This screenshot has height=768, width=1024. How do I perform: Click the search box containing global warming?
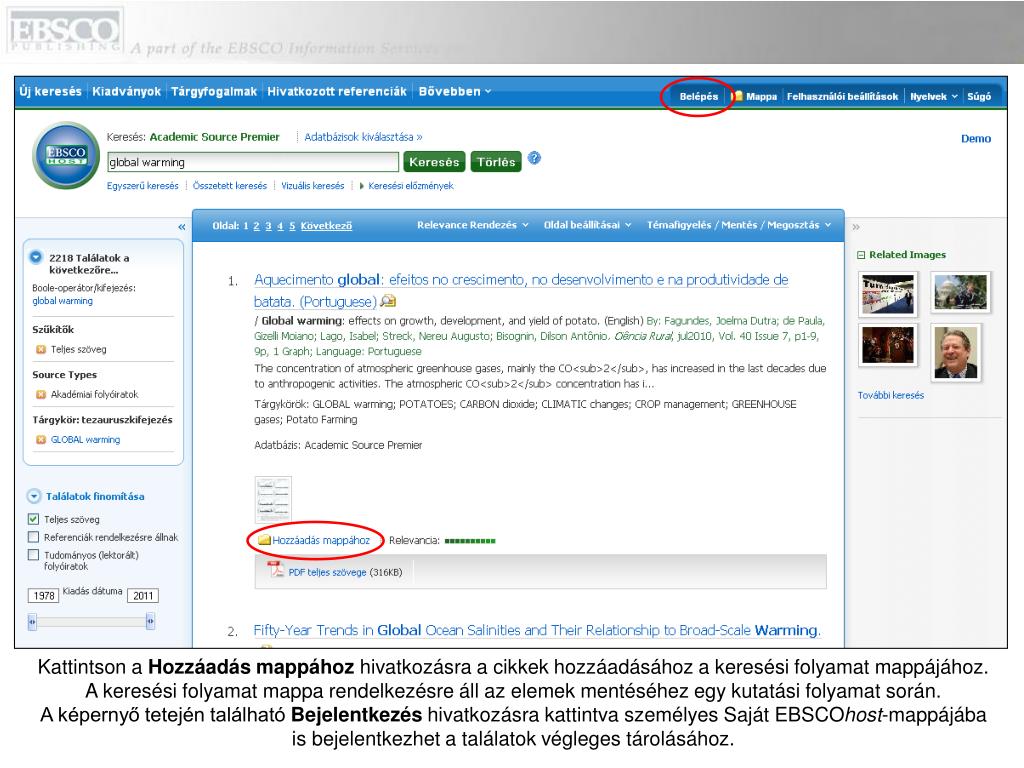click(253, 162)
